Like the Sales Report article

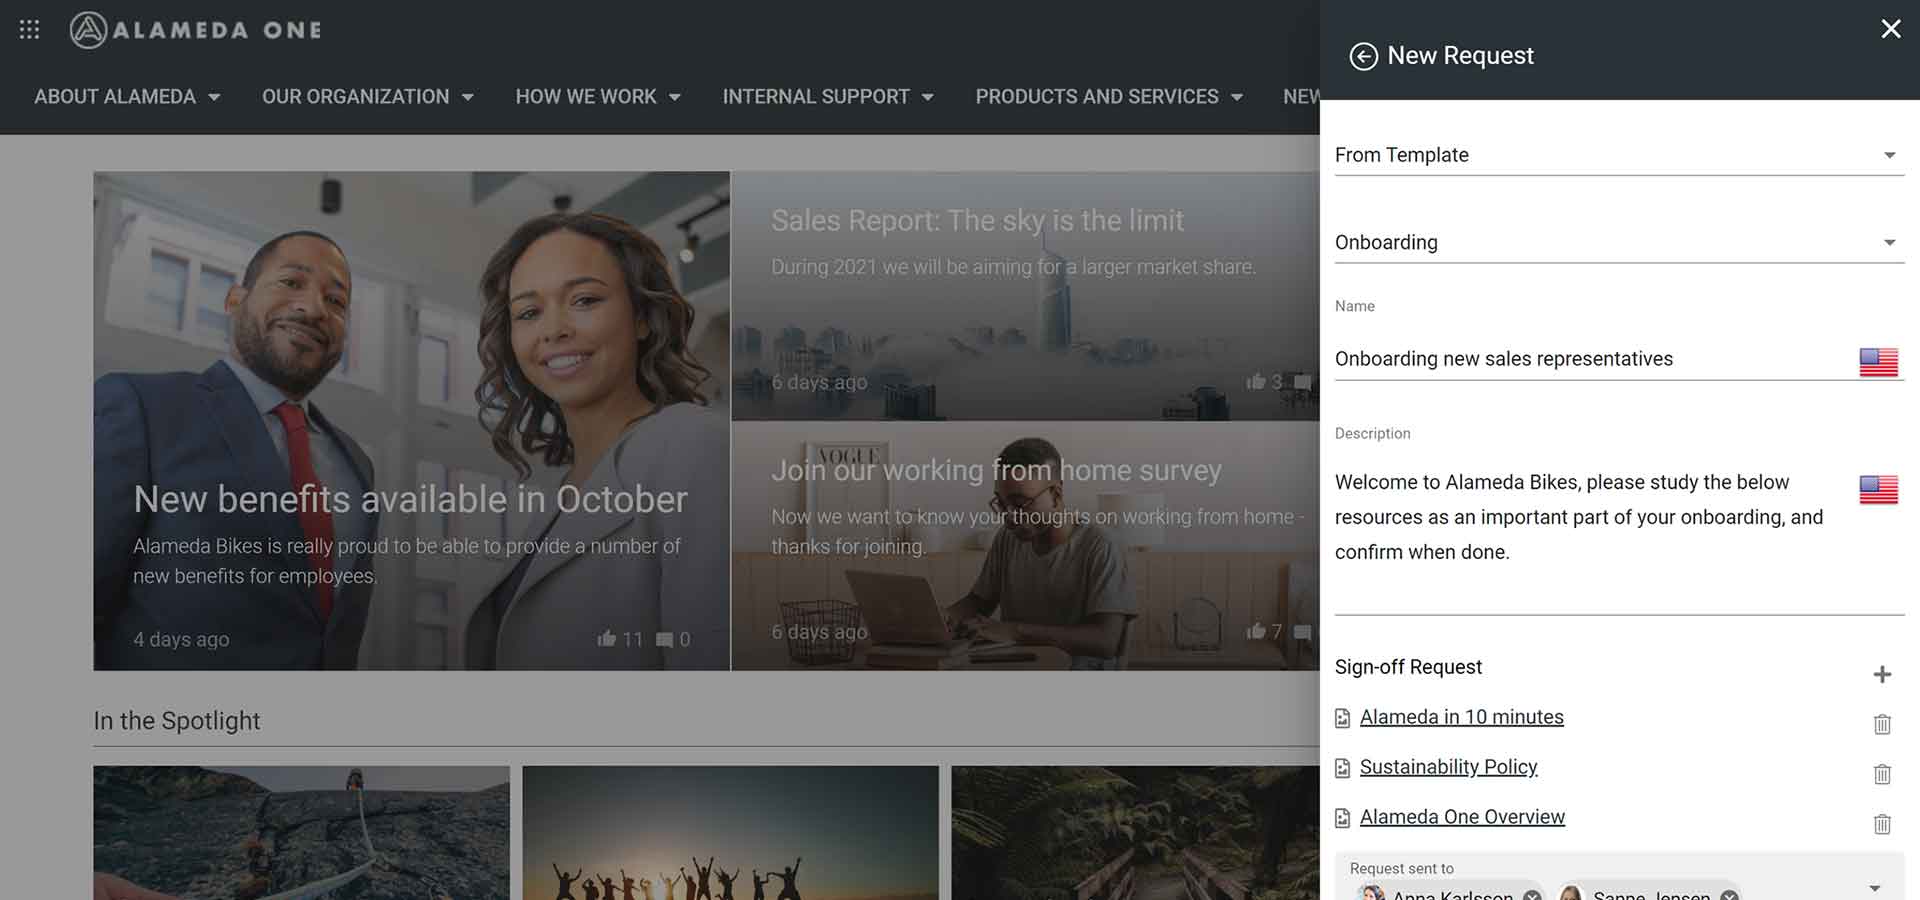pyautogui.click(x=1256, y=381)
